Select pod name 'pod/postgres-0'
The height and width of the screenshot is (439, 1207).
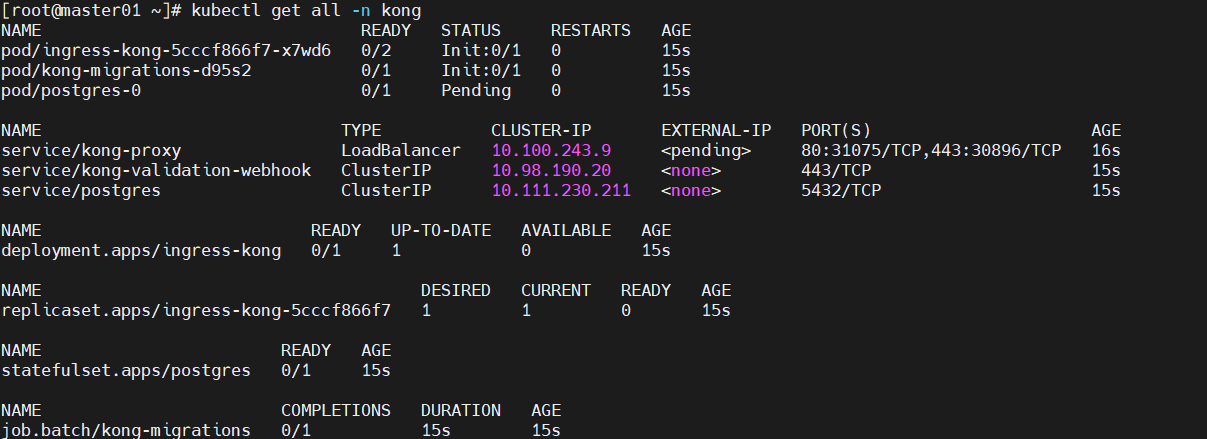coord(71,90)
